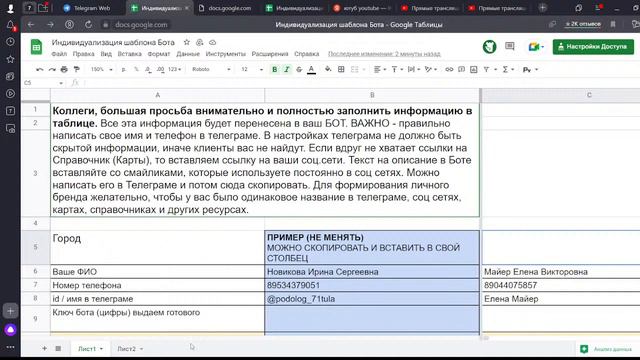Open Roboto font dropdown
Viewport: 640px width, 360px height.
(211, 69)
